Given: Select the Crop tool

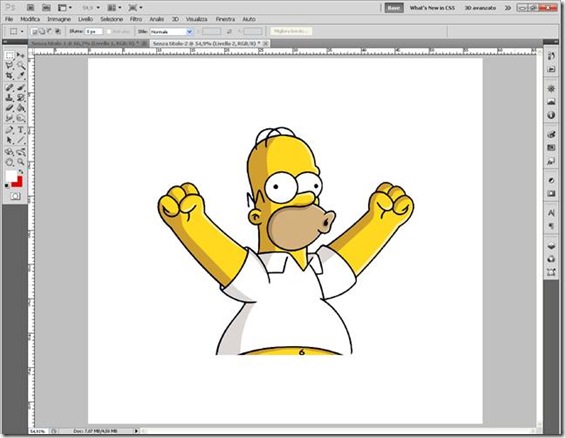Looking at the screenshot, I should tap(9, 76).
